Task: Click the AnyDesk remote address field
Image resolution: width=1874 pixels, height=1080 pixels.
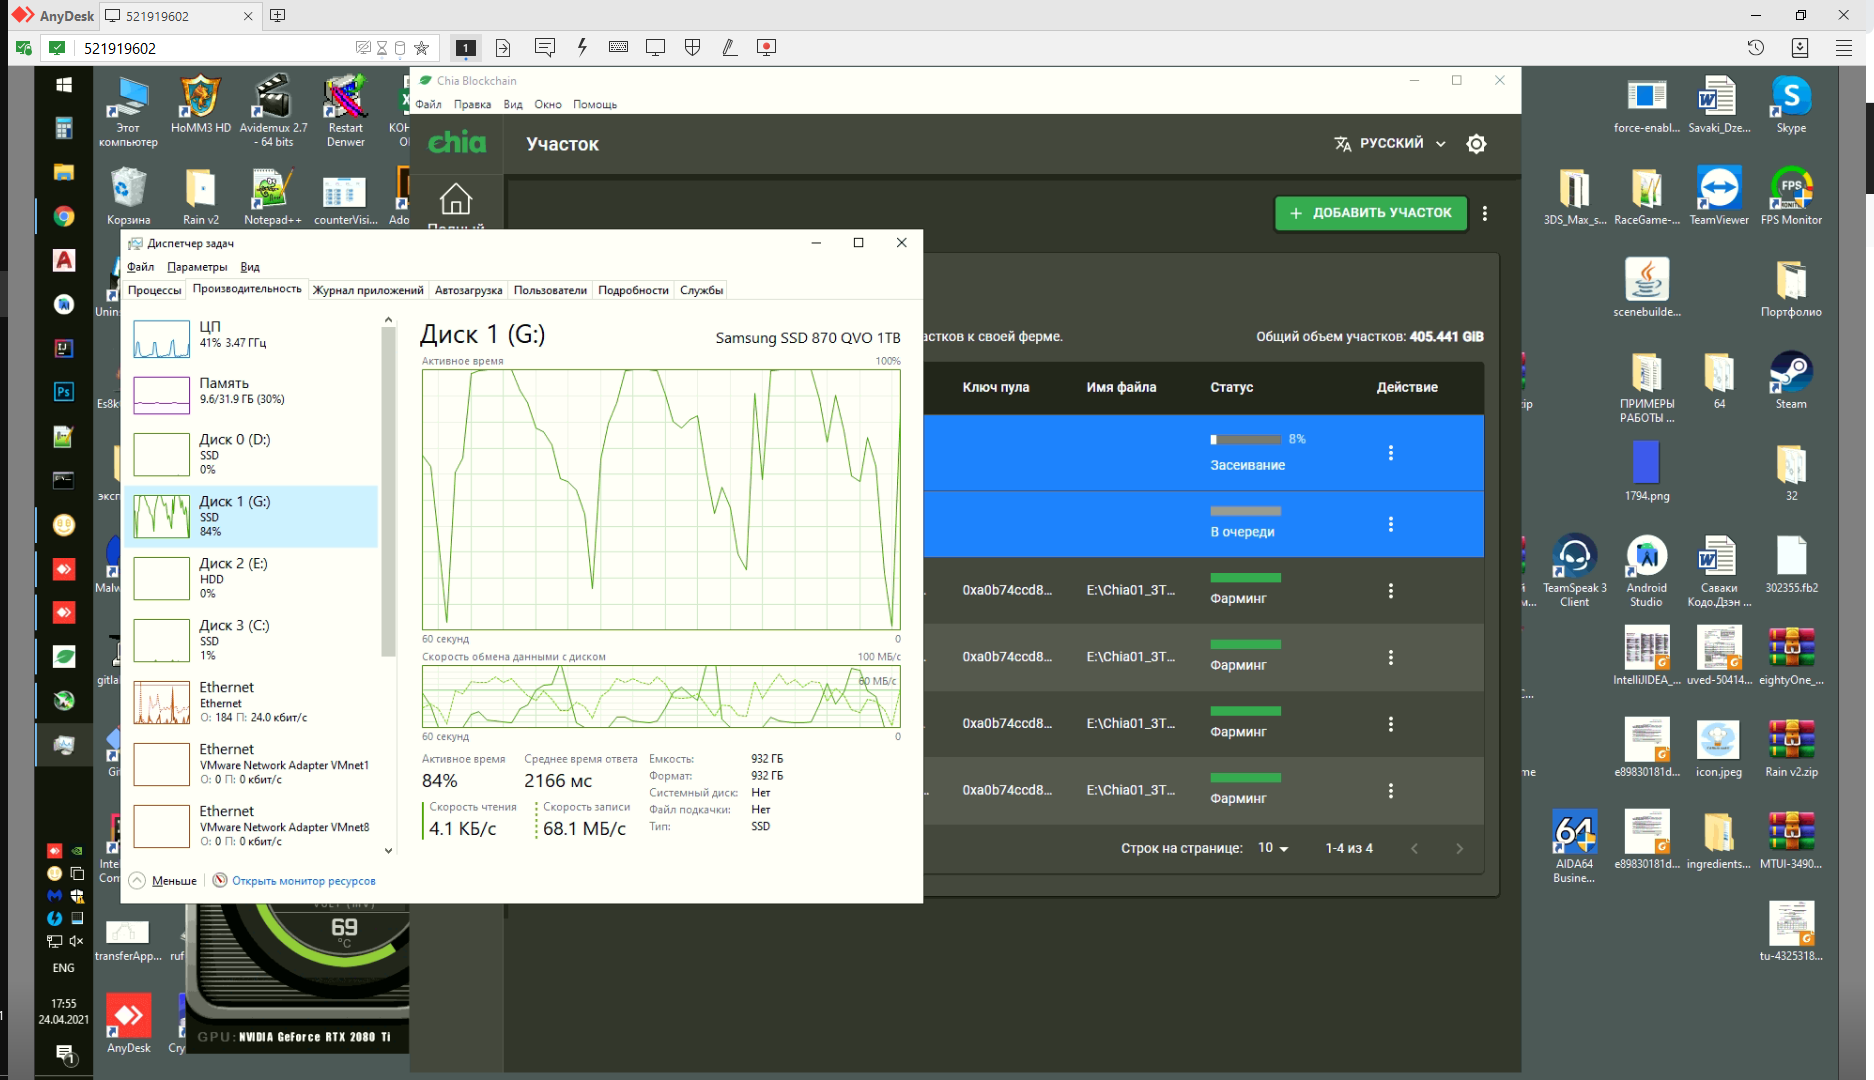Action: [215, 48]
